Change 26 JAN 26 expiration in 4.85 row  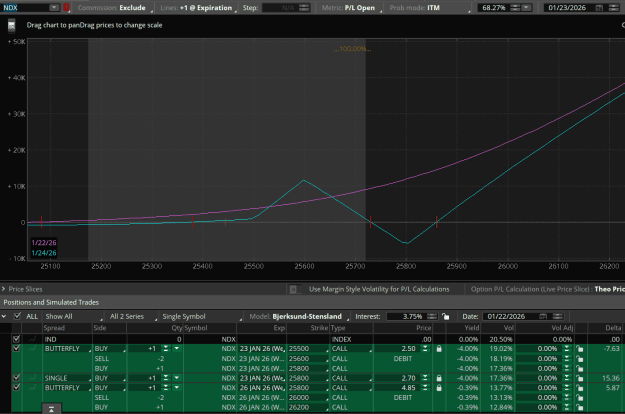(262, 388)
